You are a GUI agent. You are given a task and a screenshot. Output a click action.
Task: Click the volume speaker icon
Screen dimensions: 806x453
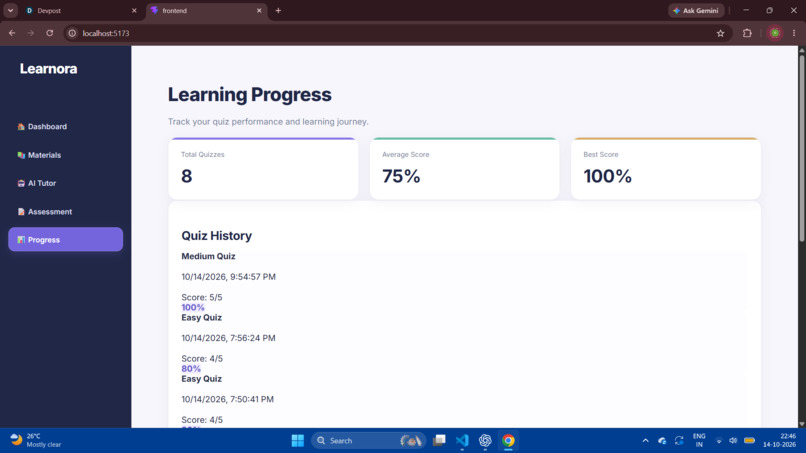(733, 441)
